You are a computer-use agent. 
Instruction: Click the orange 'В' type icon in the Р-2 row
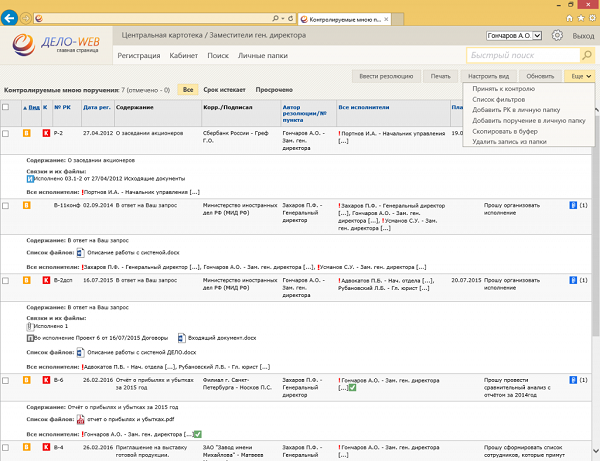click(x=27, y=132)
